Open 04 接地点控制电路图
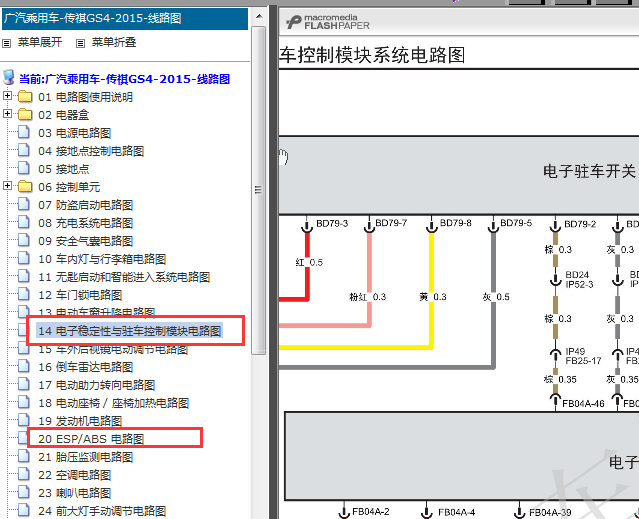Viewport: 639px width, 519px height. [x=91, y=151]
